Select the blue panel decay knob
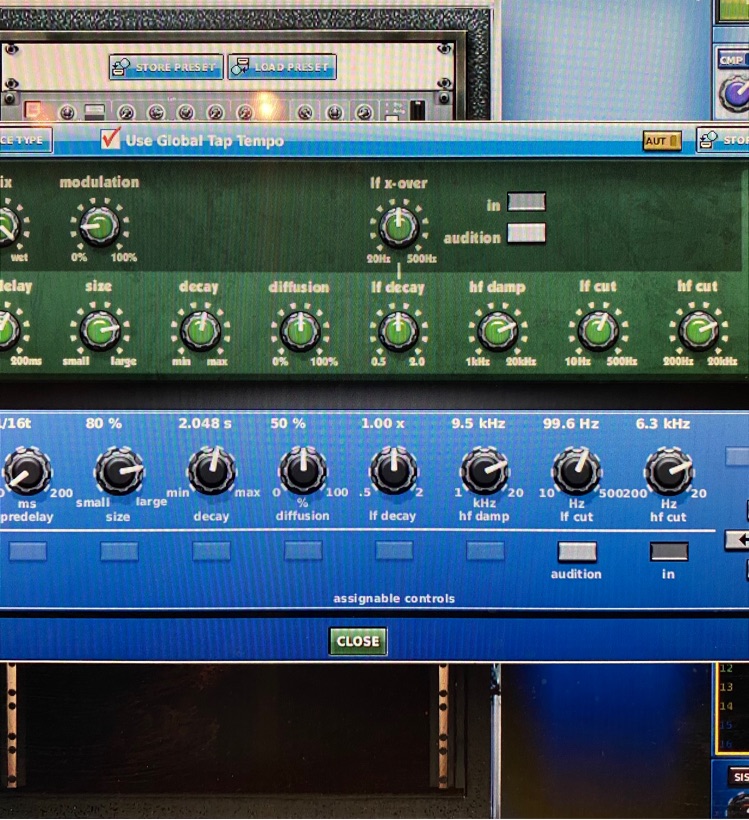The image size is (749, 820). (211, 471)
